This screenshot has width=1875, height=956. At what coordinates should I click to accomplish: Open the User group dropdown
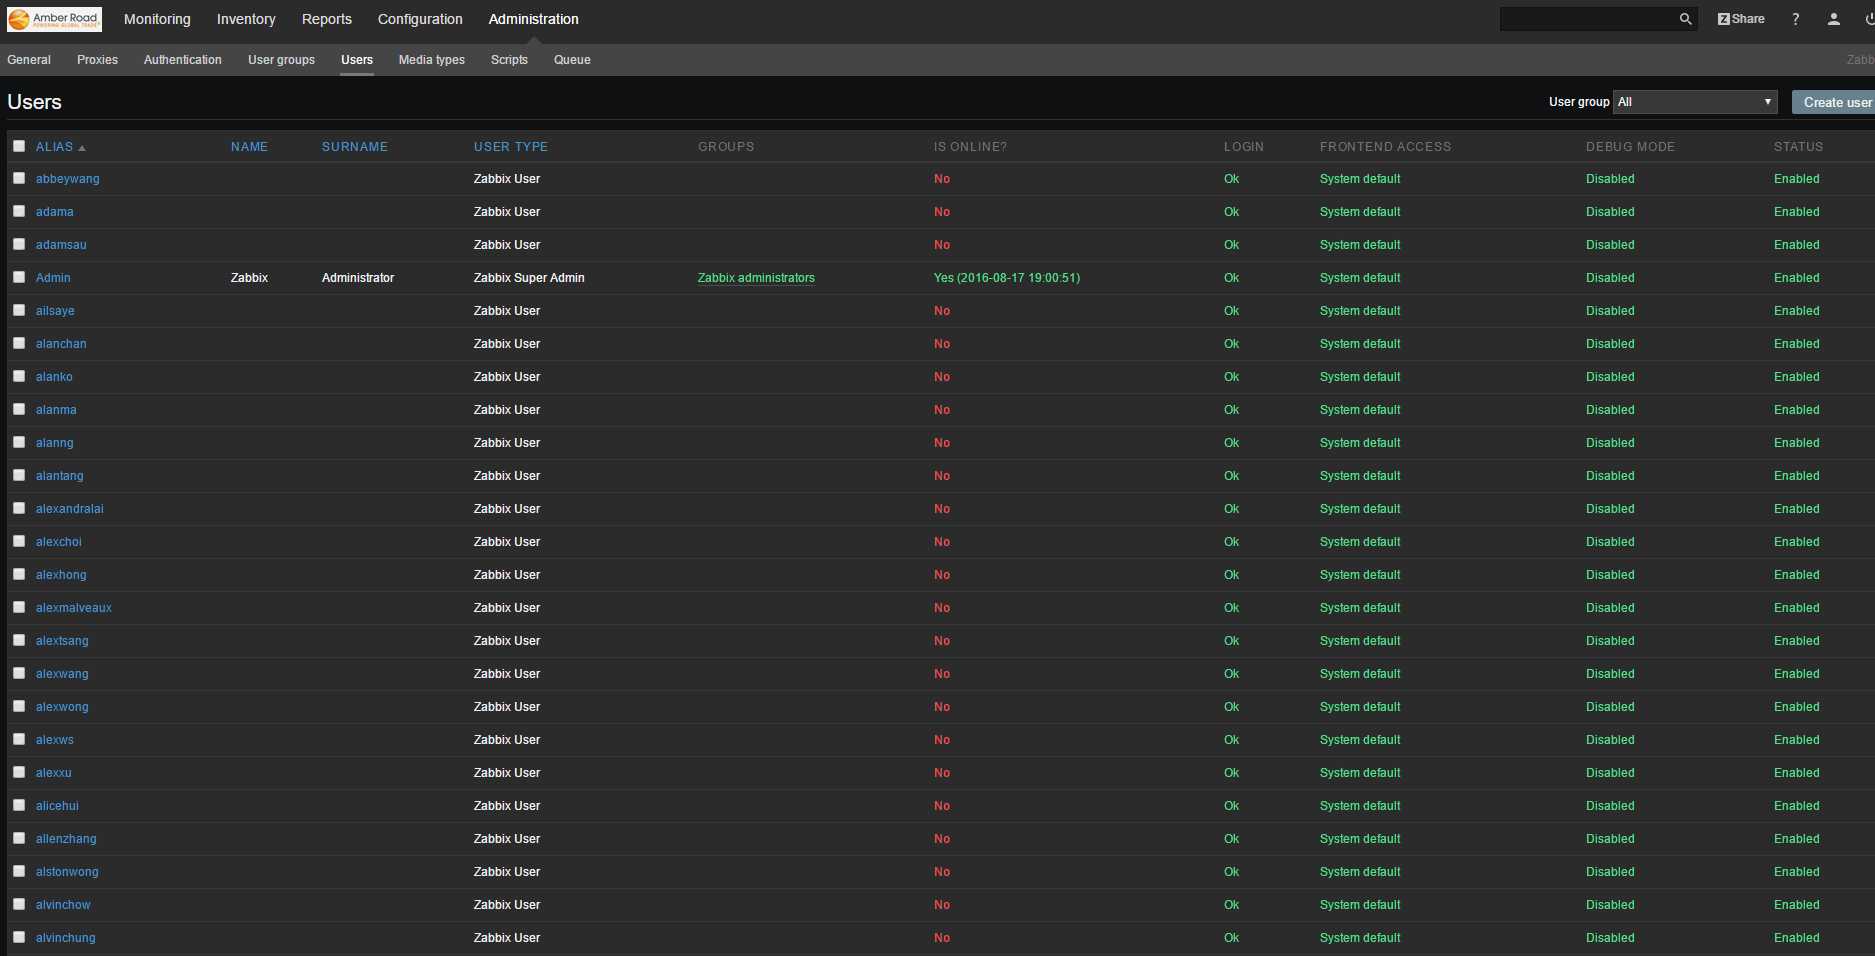tap(1695, 102)
